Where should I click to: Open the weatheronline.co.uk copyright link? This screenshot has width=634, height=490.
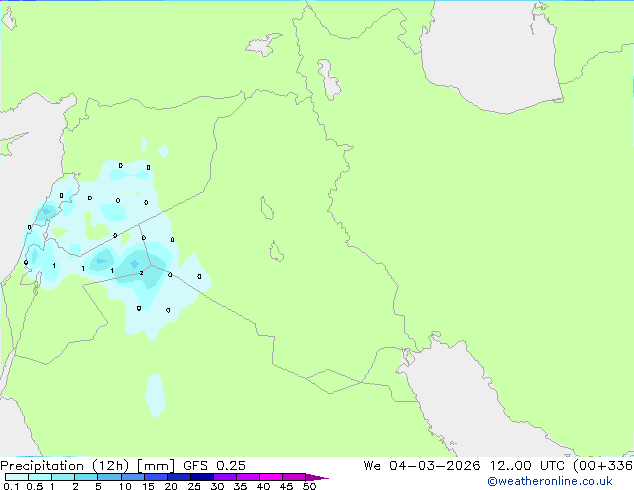(x=550, y=481)
